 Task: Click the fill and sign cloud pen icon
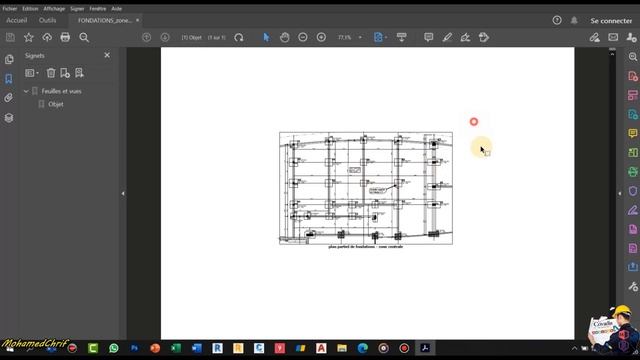[595, 38]
